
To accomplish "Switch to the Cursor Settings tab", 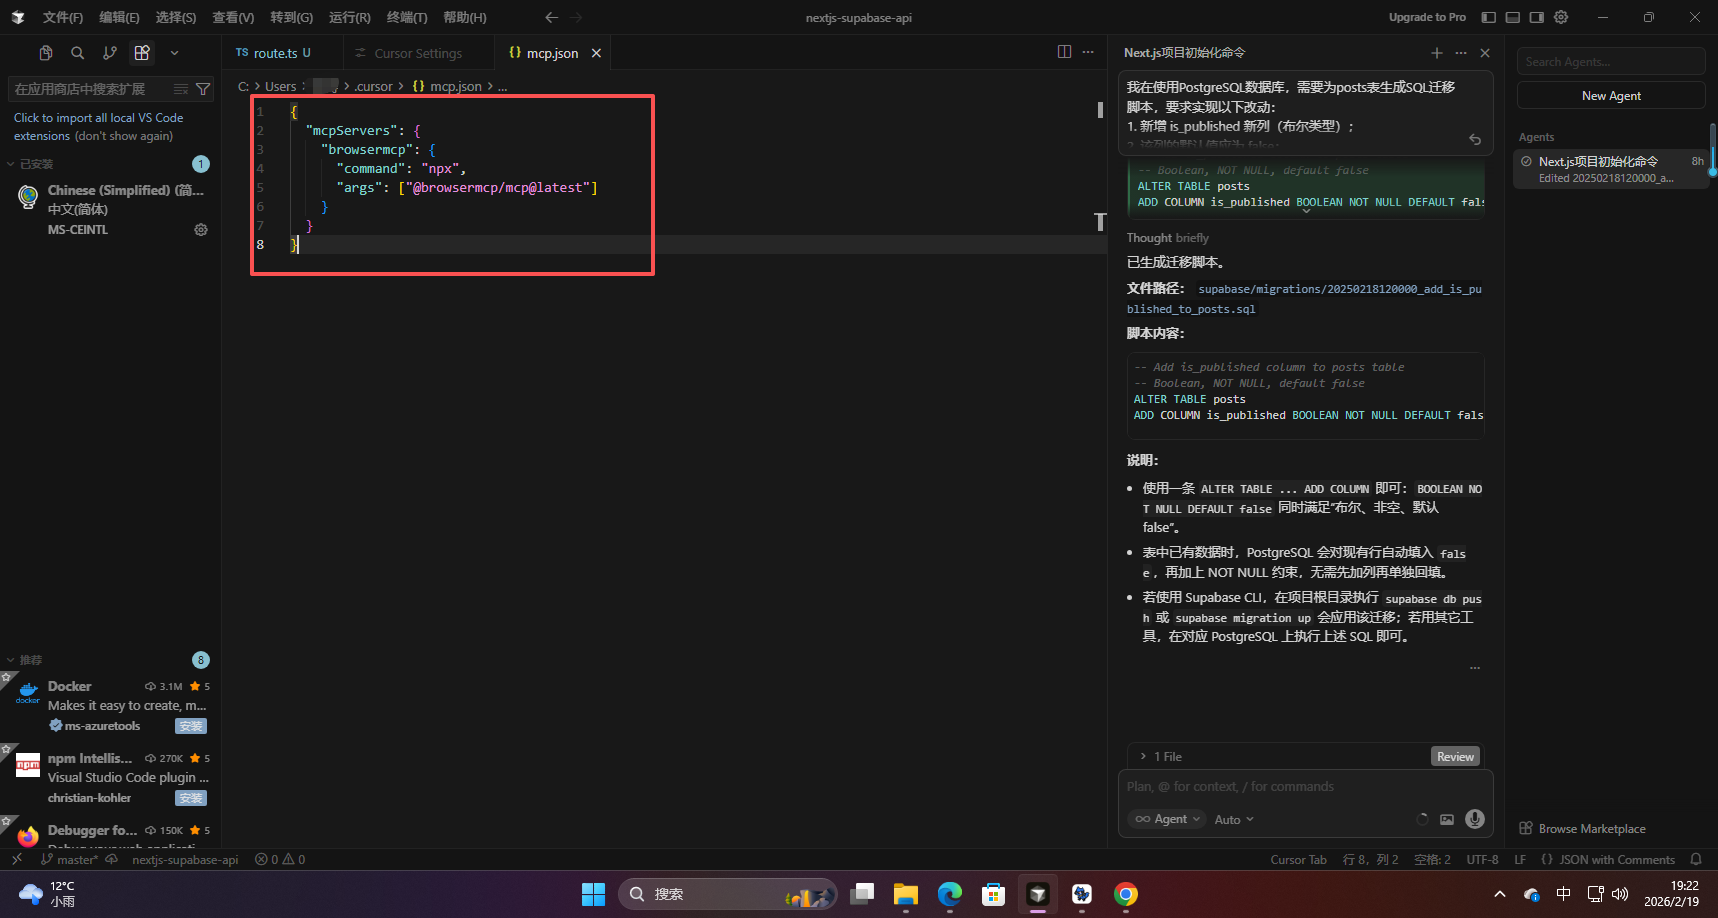I will pyautogui.click(x=418, y=53).
